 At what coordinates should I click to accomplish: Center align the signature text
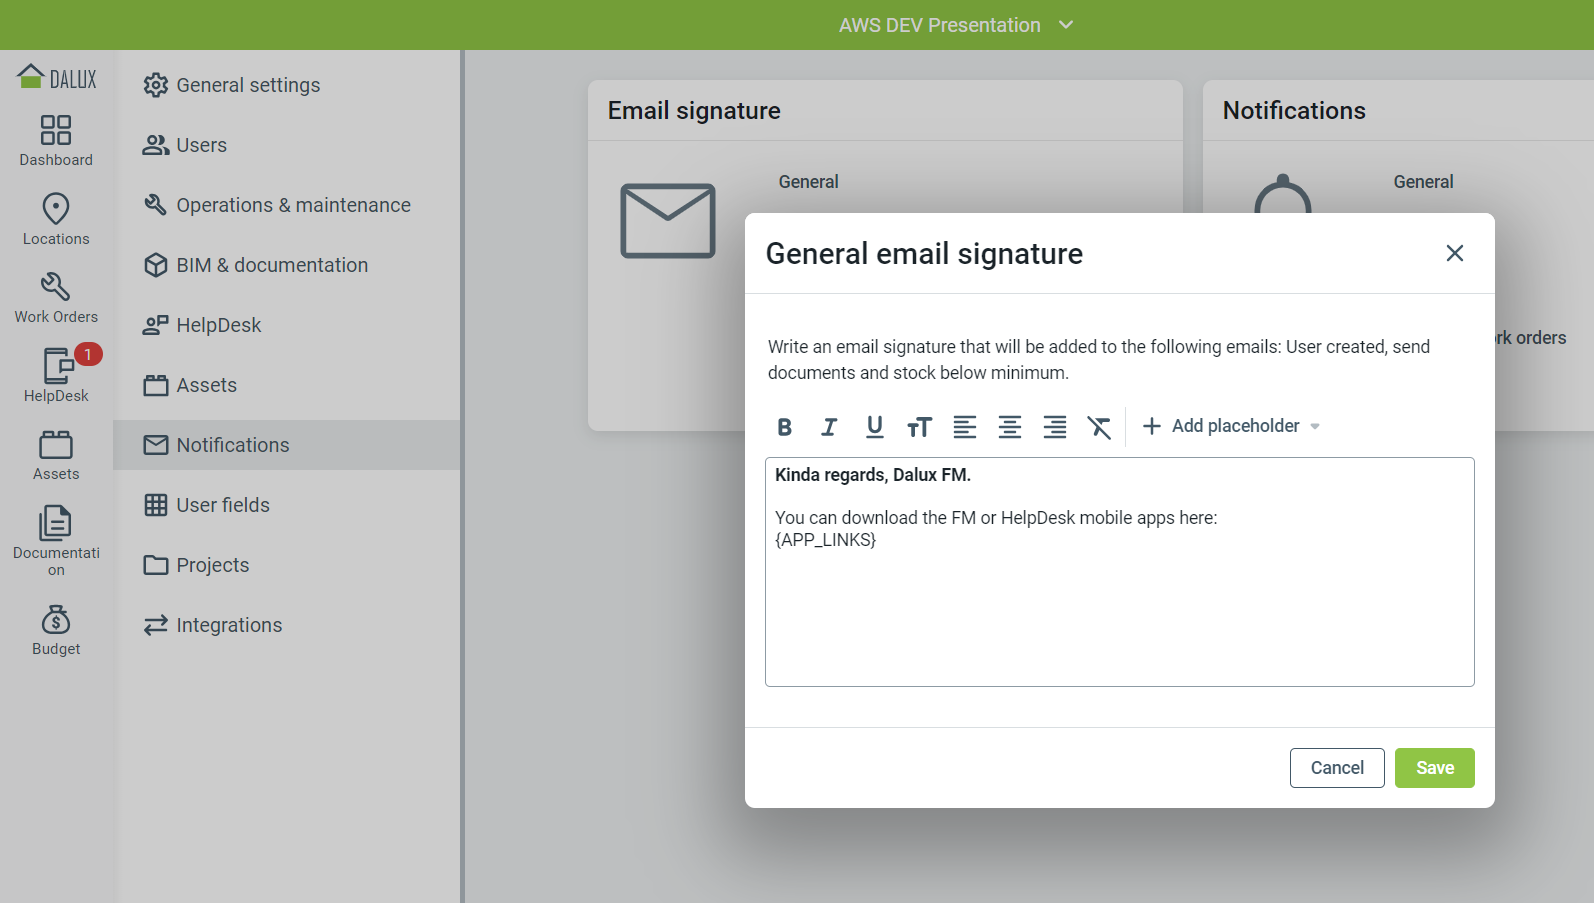tap(1010, 427)
